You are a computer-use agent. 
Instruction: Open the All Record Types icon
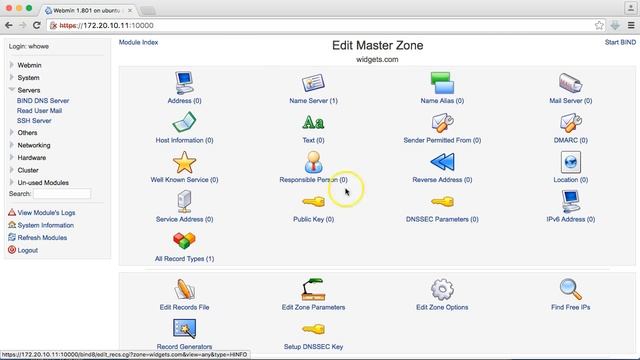(184, 241)
